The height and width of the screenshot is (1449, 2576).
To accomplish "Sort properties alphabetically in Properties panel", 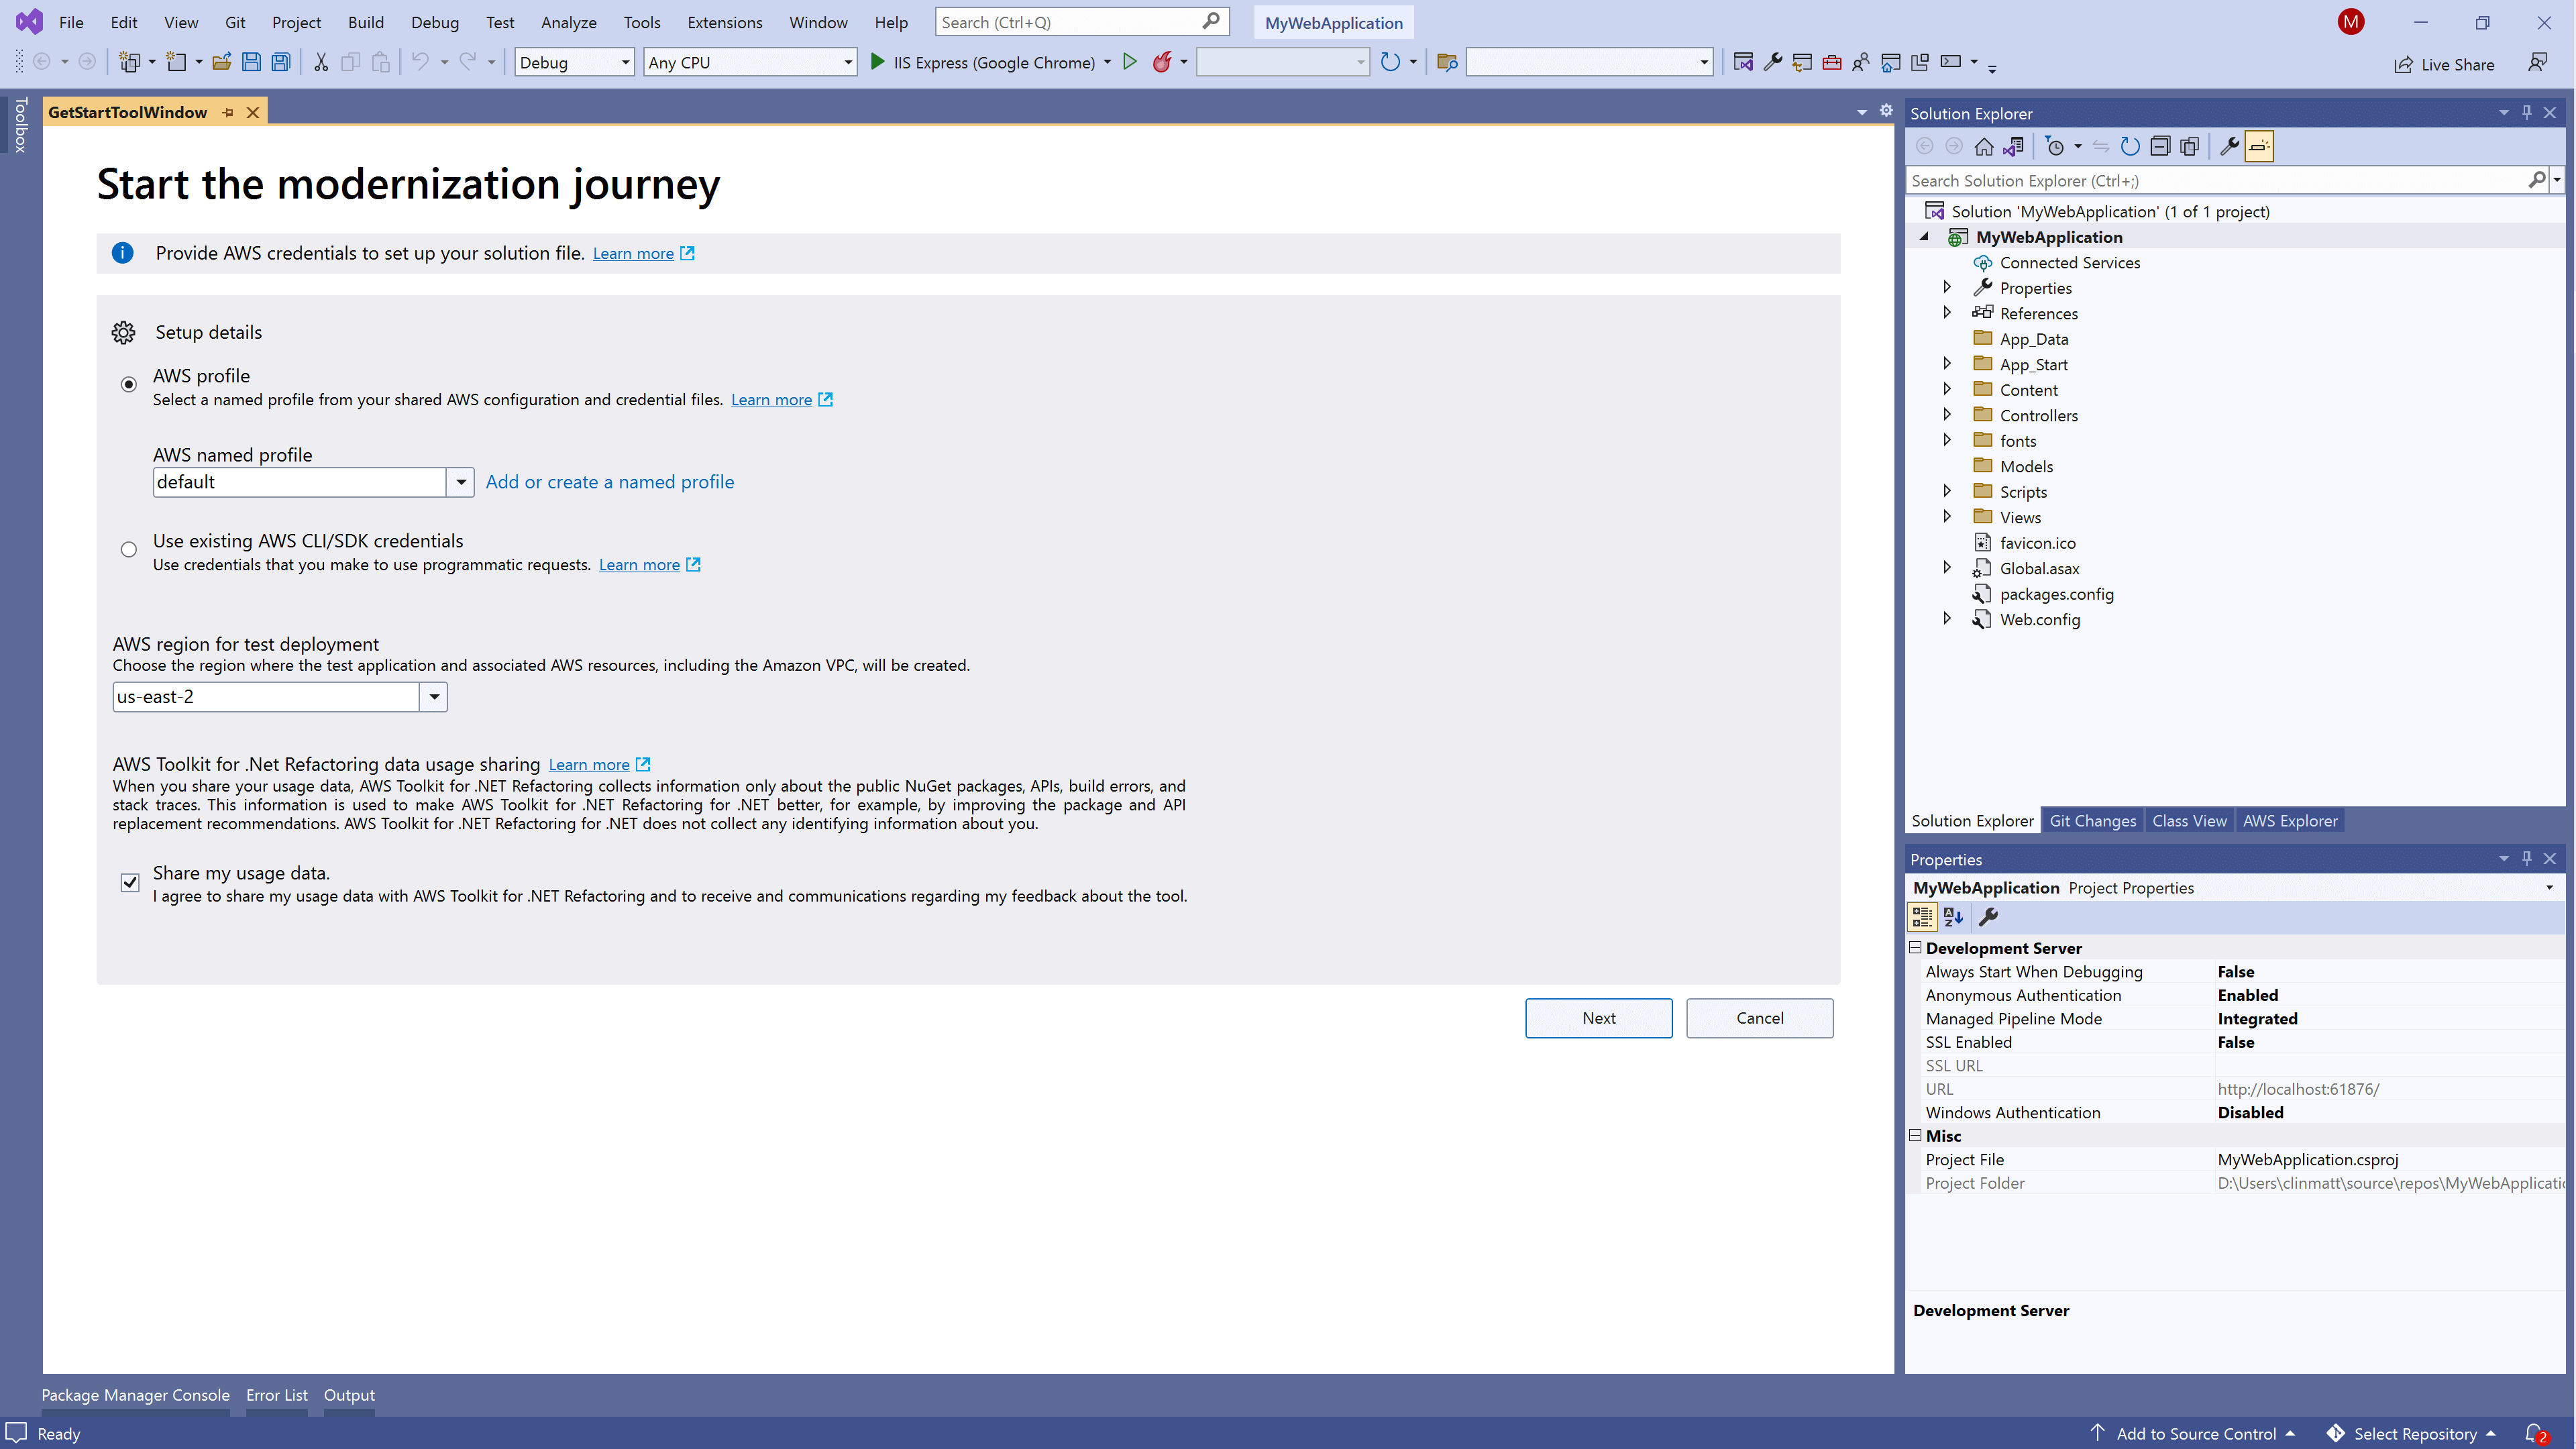I will [x=1952, y=917].
